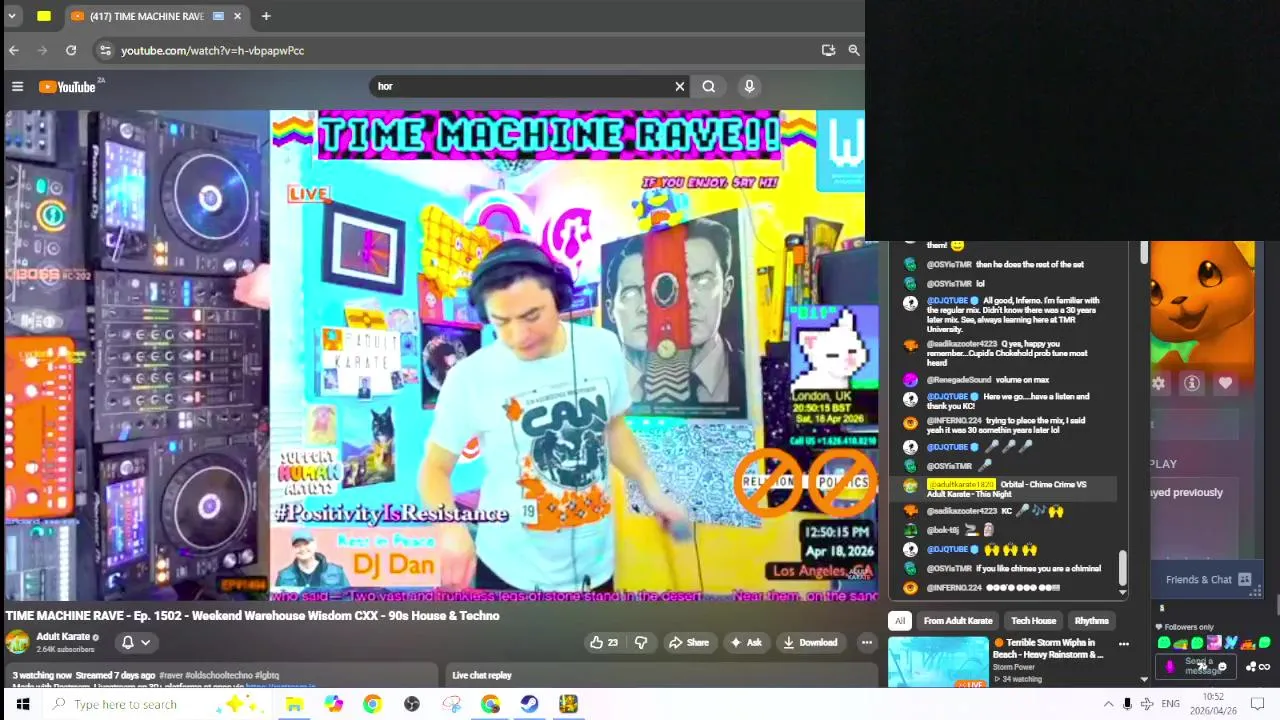The width and height of the screenshot is (1280, 720).
Task: Open Friends & Chat in right panel
Action: pos(1208,579)
